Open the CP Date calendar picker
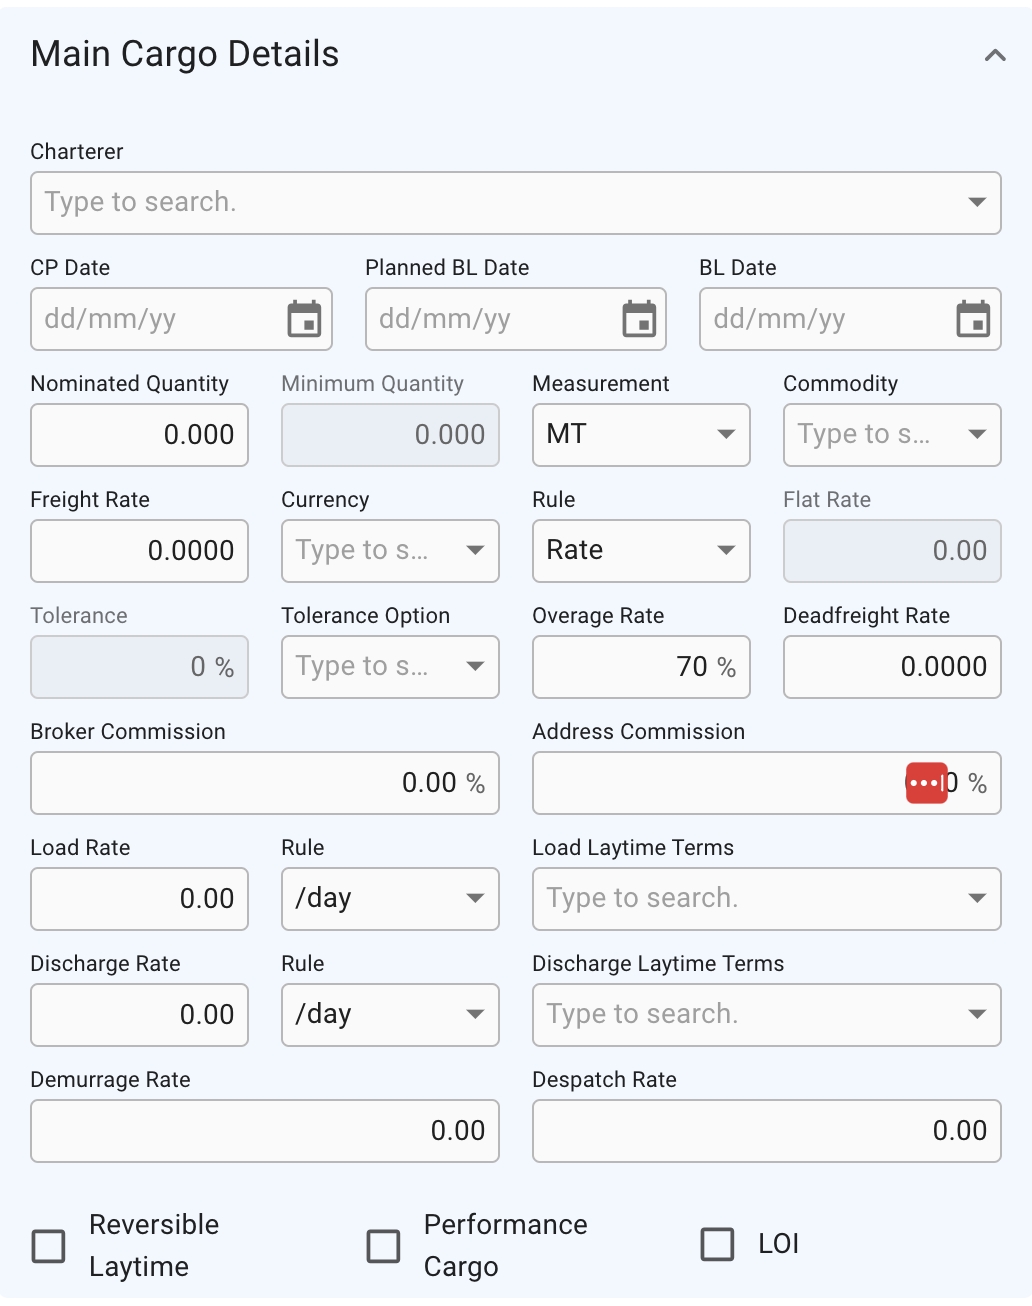1032x1306 pixels. (x=304, y=320)
